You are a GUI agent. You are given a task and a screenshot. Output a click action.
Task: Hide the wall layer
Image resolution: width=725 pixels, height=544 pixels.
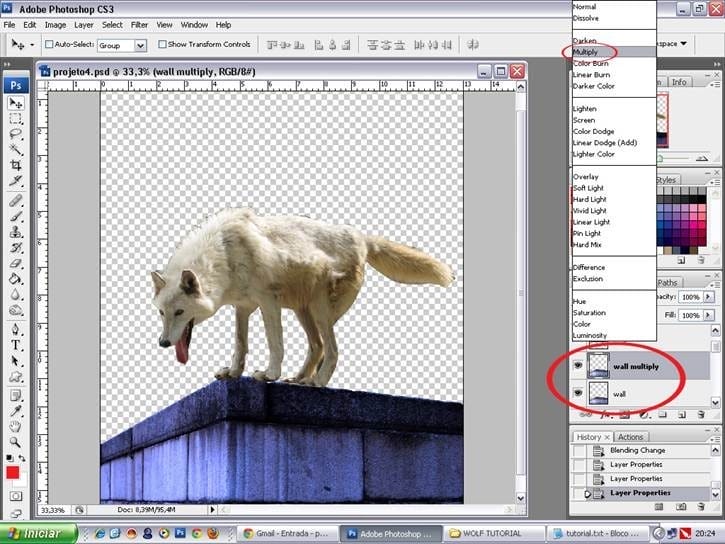point(578,393)
